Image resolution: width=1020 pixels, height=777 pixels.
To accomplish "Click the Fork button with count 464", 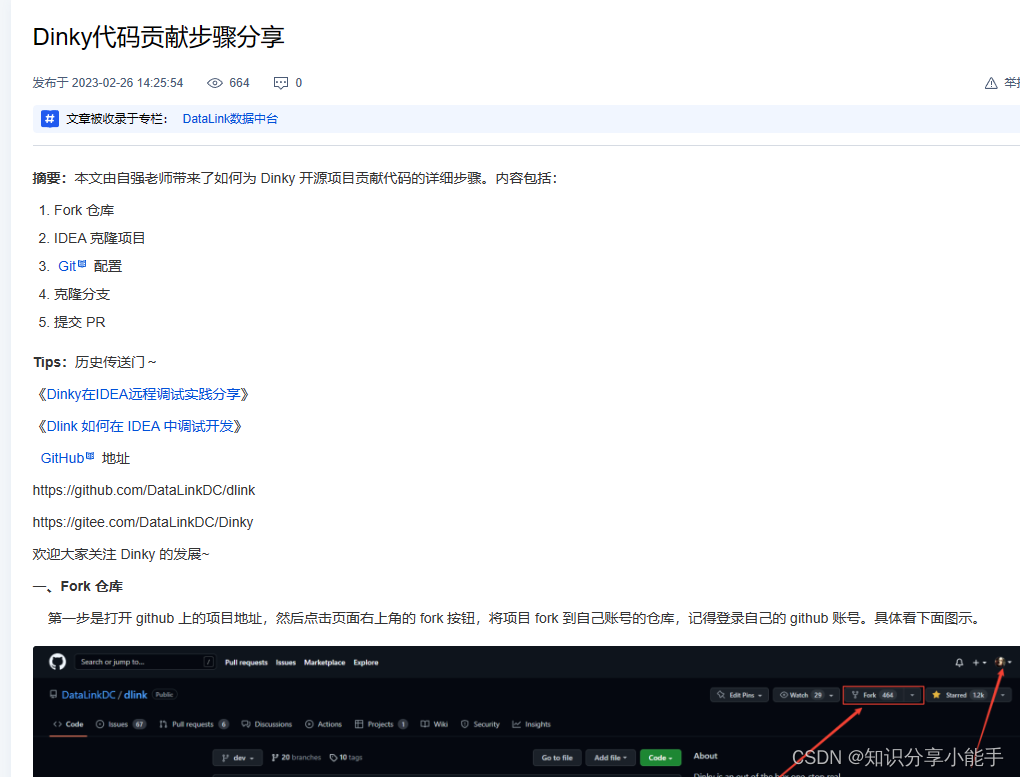I will coord(873,695).
